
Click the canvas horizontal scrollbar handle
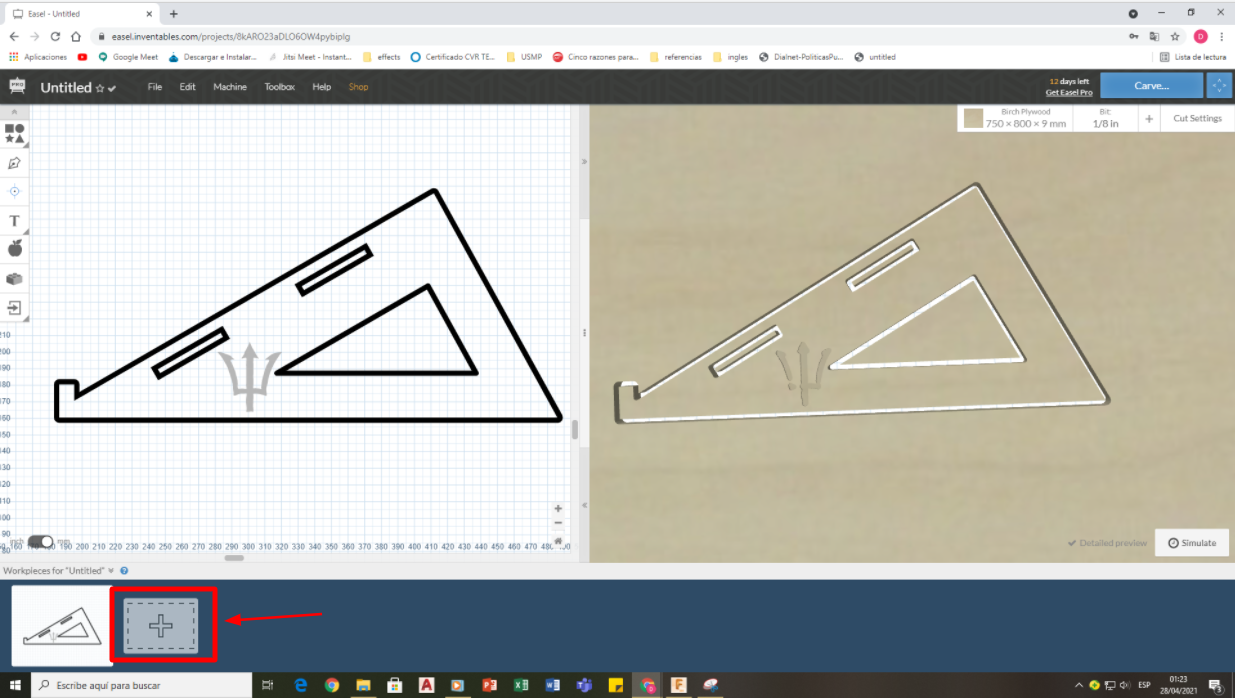[234, 557]
